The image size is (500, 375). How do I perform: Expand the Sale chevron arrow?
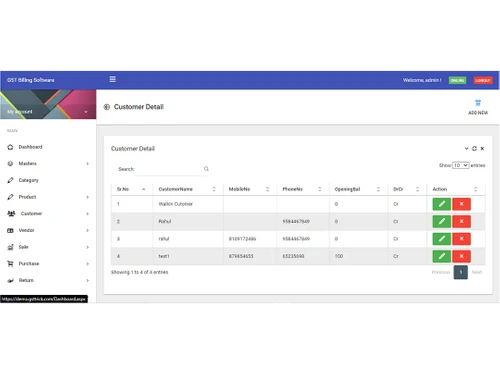[x=88, y=247]
